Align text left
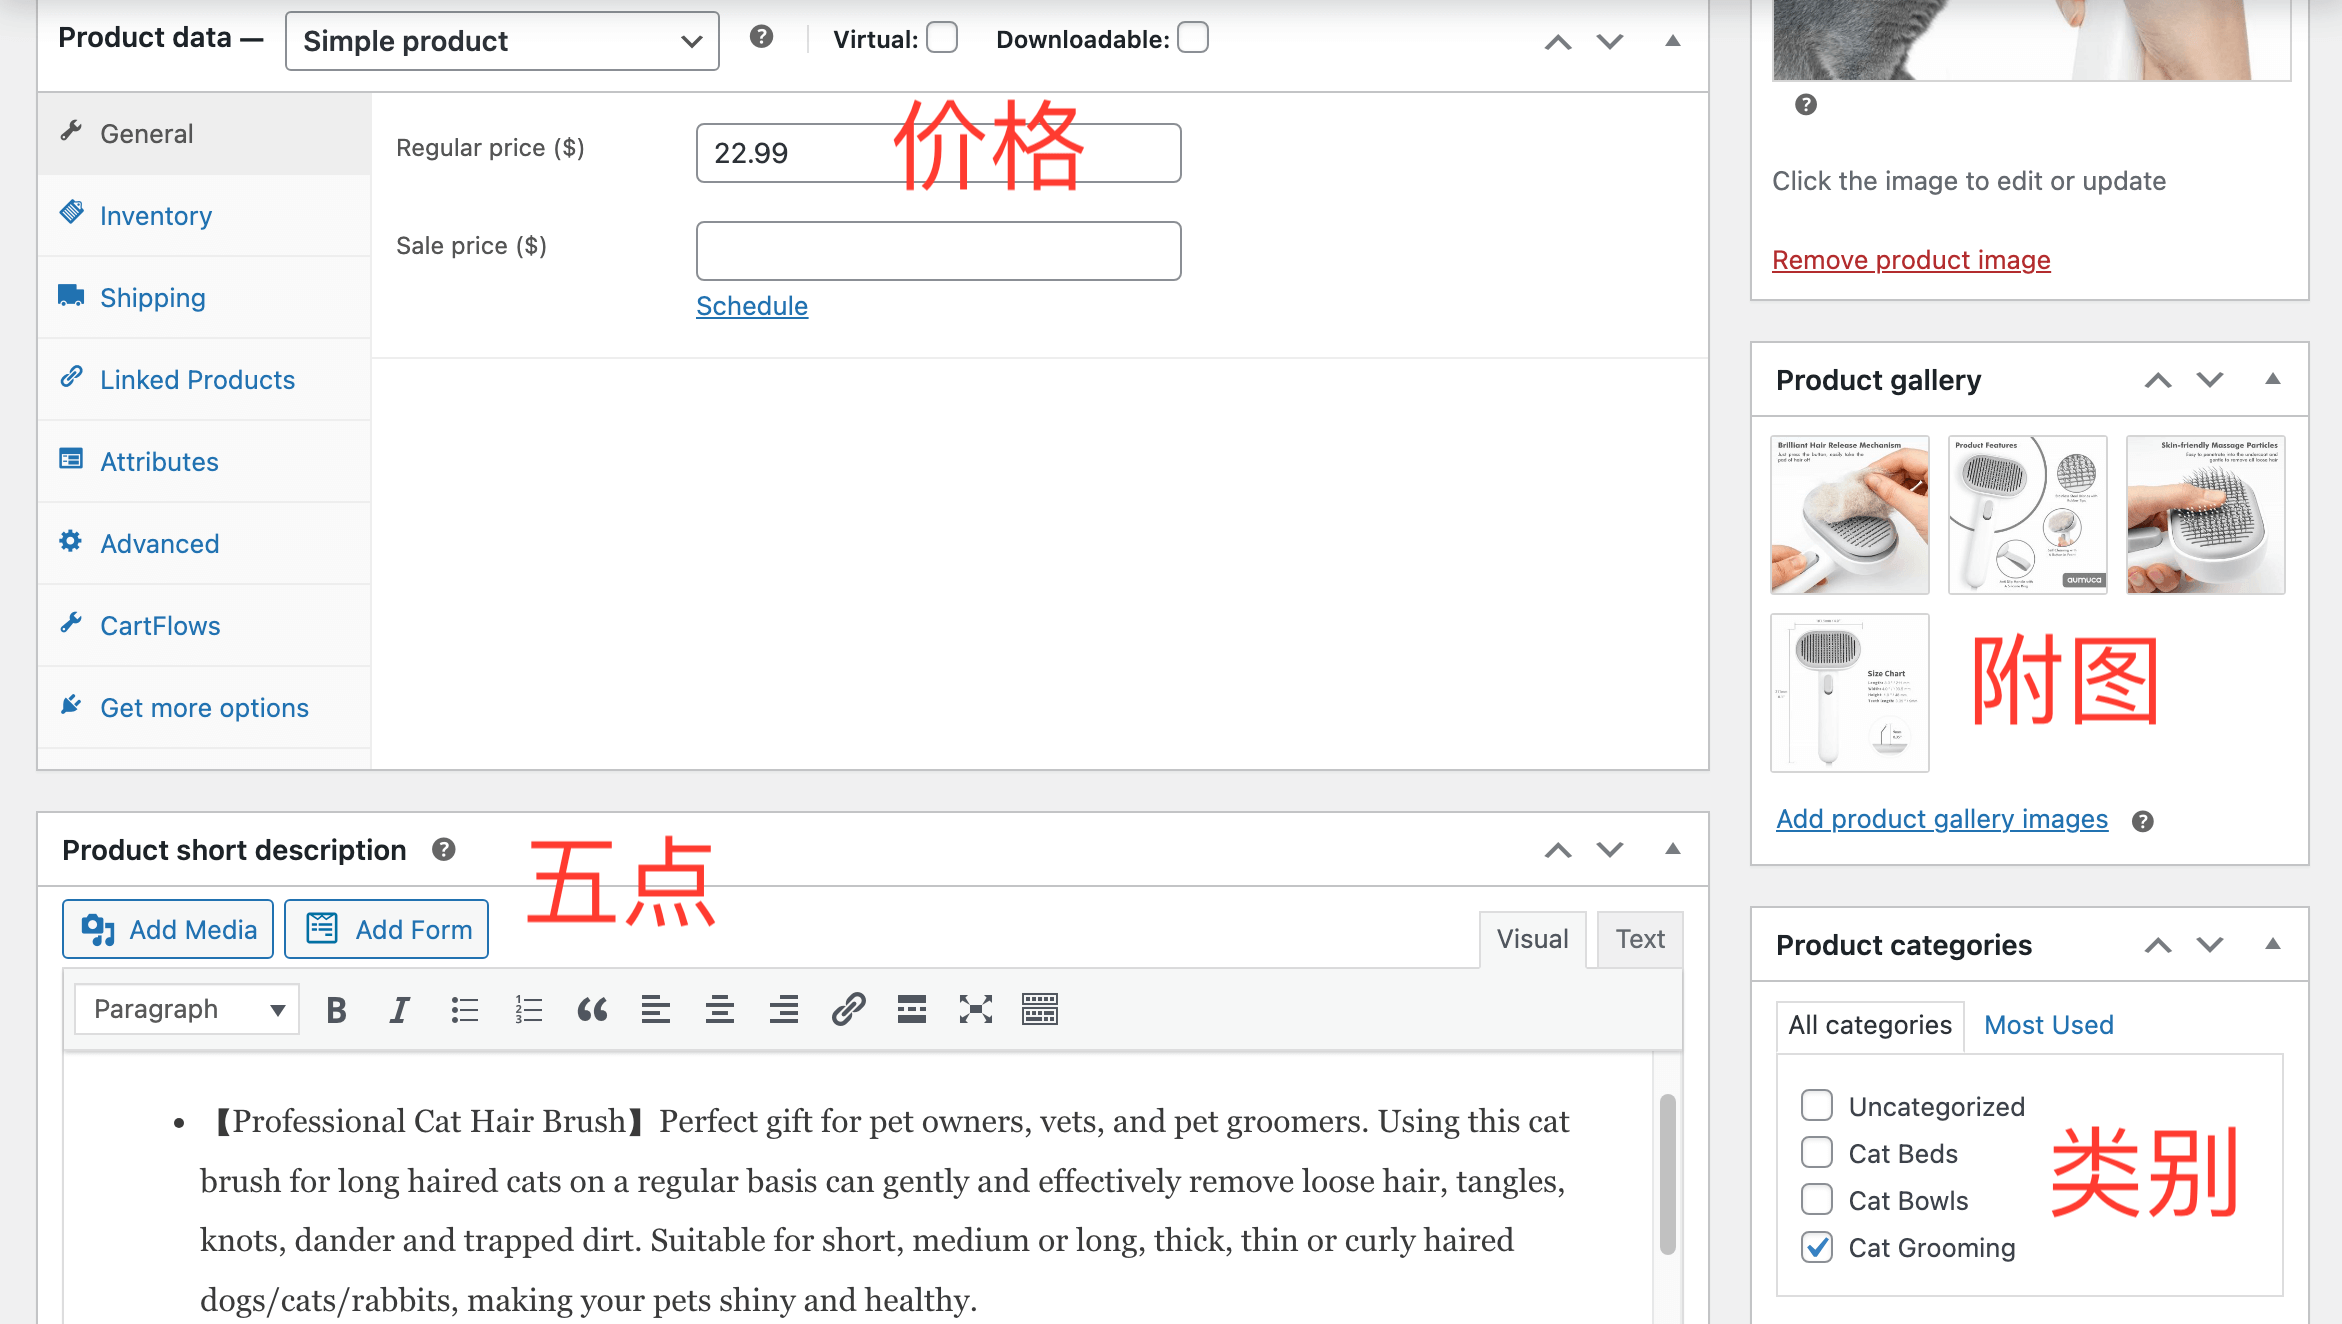The height and width of the screenshot is (1324, 2342). (656, 1010)
